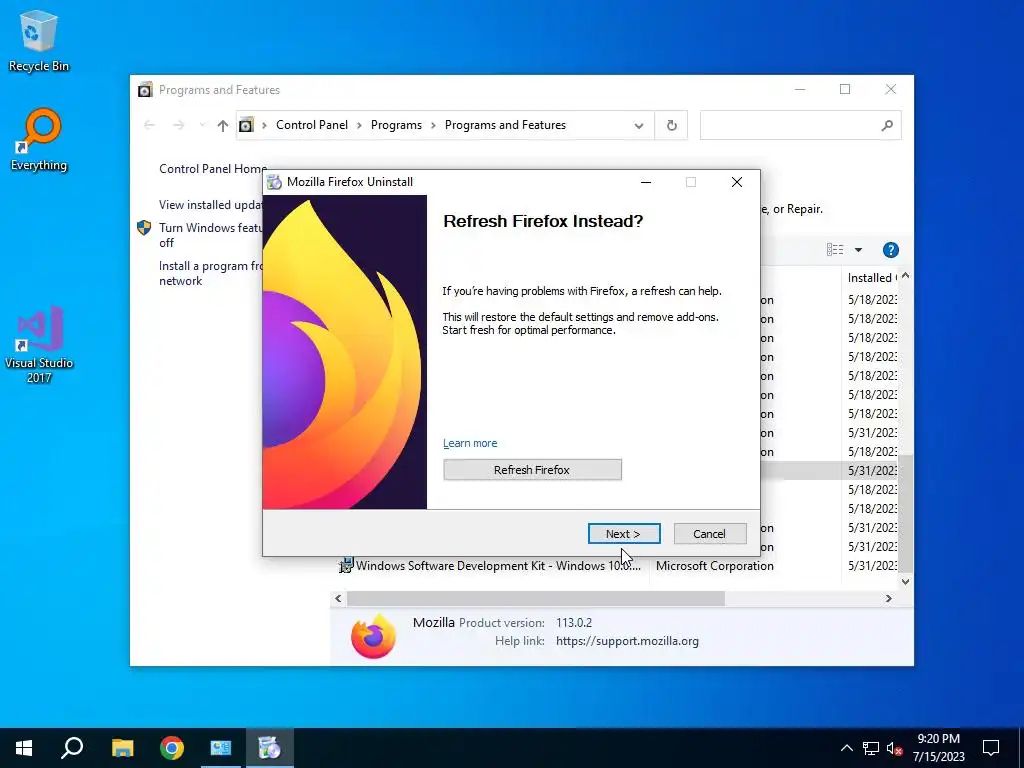Switch to Firefox uninstaller taskbar item
Screen dimensions: 1024x768
[x=270, y=748]
